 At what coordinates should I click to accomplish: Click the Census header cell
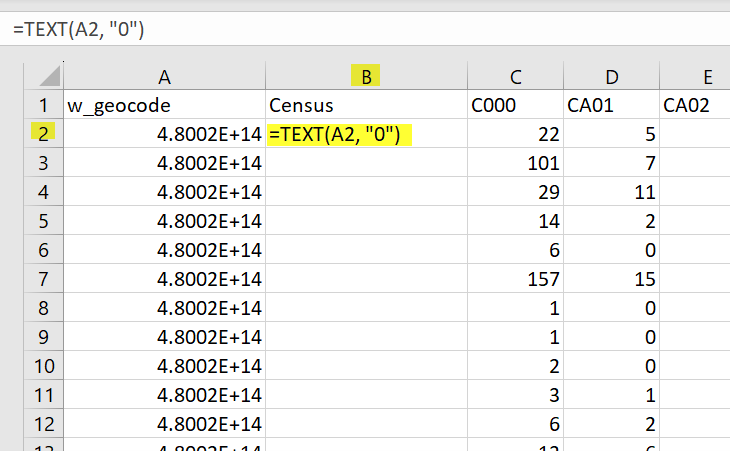coord(366,105)
